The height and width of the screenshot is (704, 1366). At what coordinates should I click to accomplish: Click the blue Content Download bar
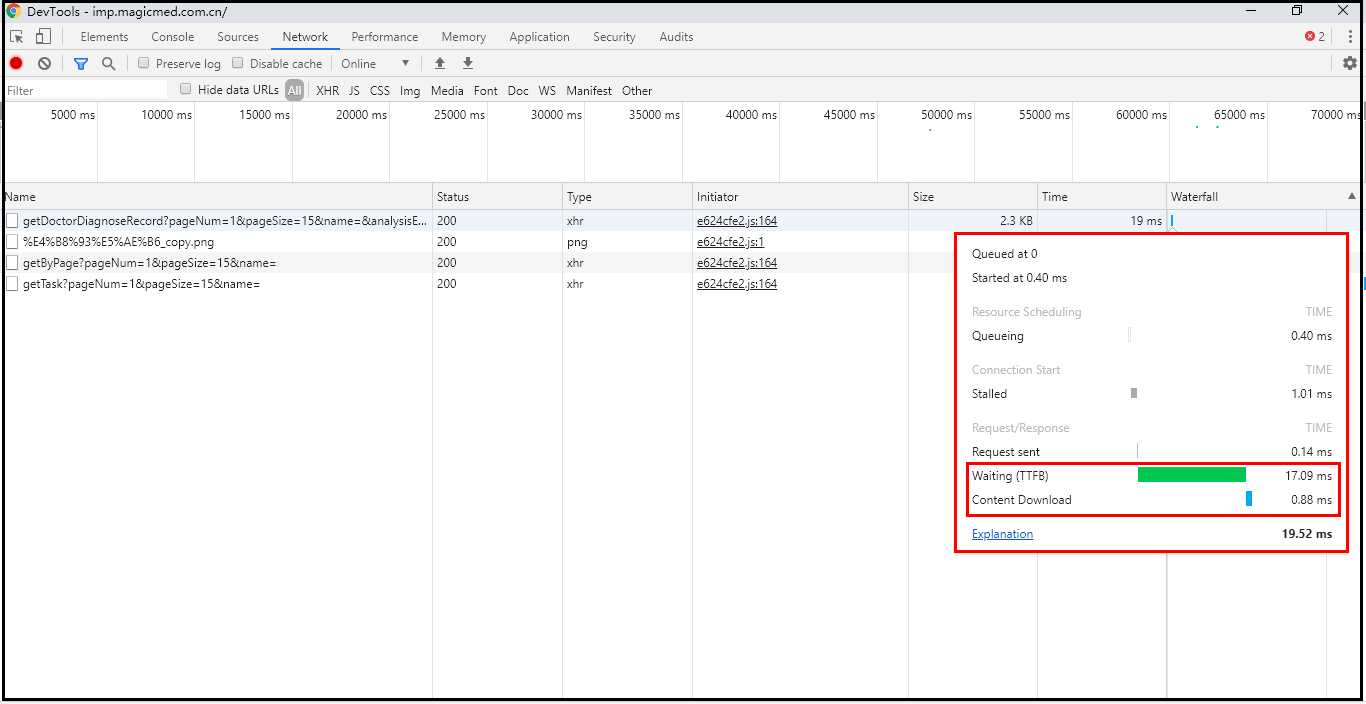1249,499
